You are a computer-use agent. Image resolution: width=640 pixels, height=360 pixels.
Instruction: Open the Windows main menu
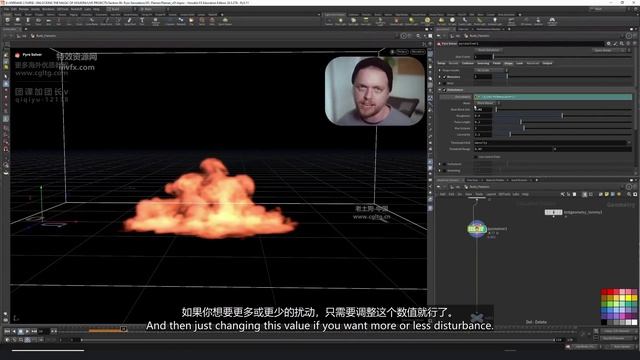48,9
